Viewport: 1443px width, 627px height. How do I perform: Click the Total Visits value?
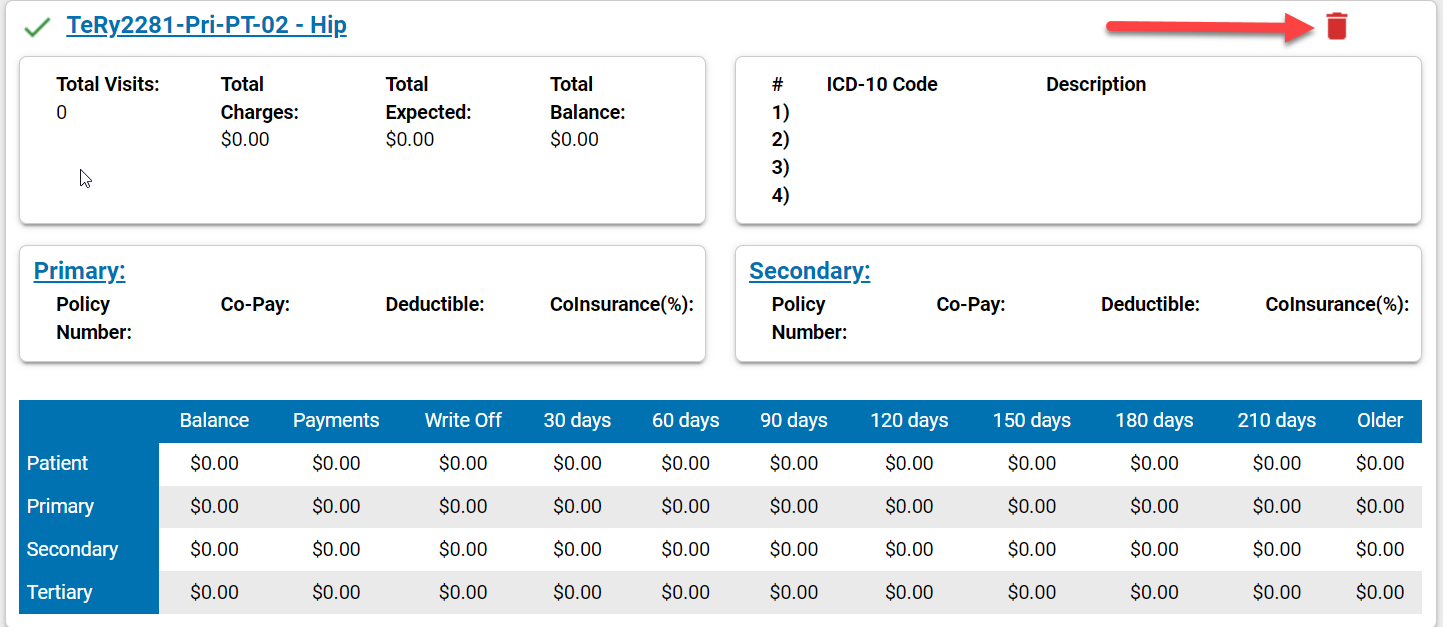click(62, 113)
